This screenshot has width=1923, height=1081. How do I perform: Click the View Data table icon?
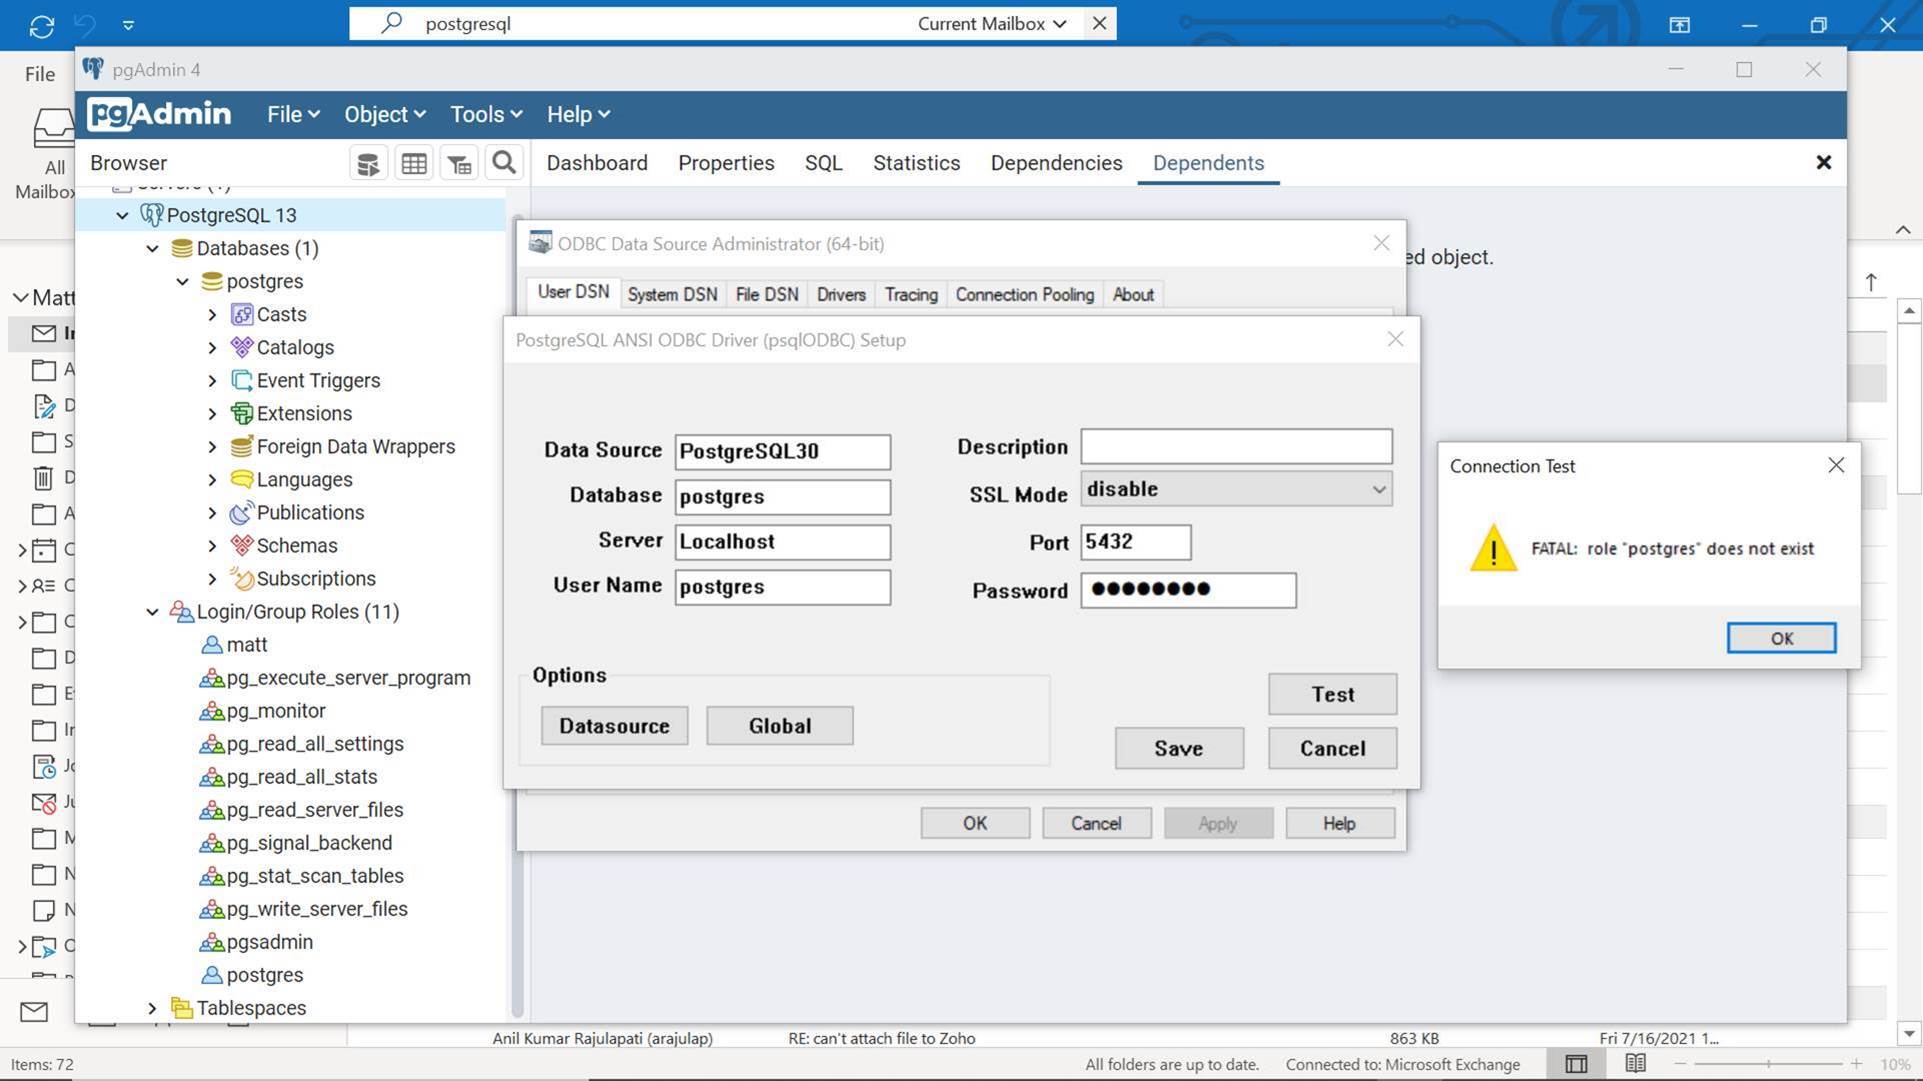click(414, 163)
